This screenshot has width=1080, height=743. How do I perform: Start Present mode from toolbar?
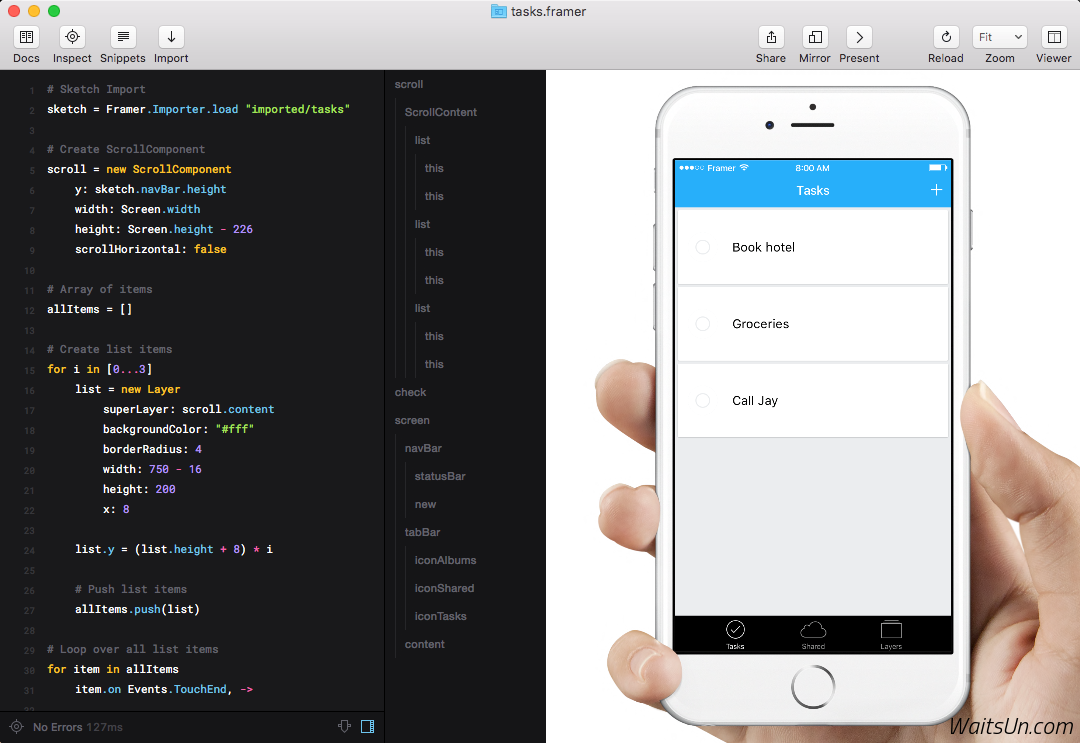click(x=859, y=38)
